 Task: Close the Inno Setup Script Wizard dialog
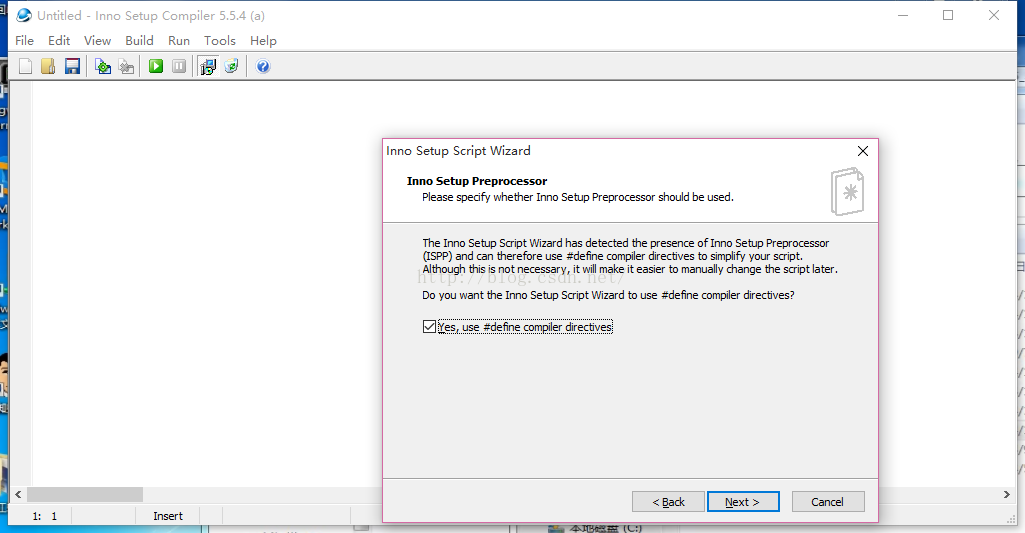tap(863, 151)
